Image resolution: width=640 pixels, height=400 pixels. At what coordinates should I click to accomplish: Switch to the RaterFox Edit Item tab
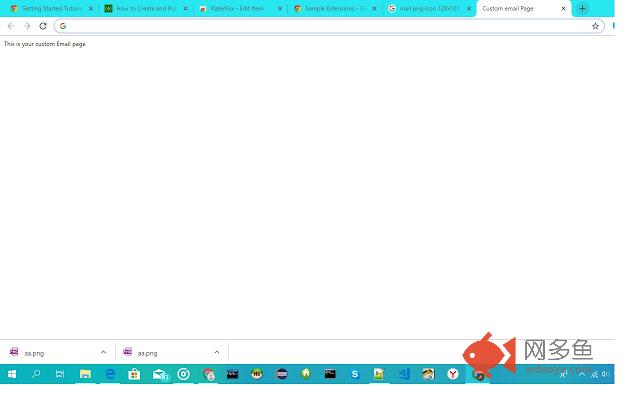(x=236, y=8)
